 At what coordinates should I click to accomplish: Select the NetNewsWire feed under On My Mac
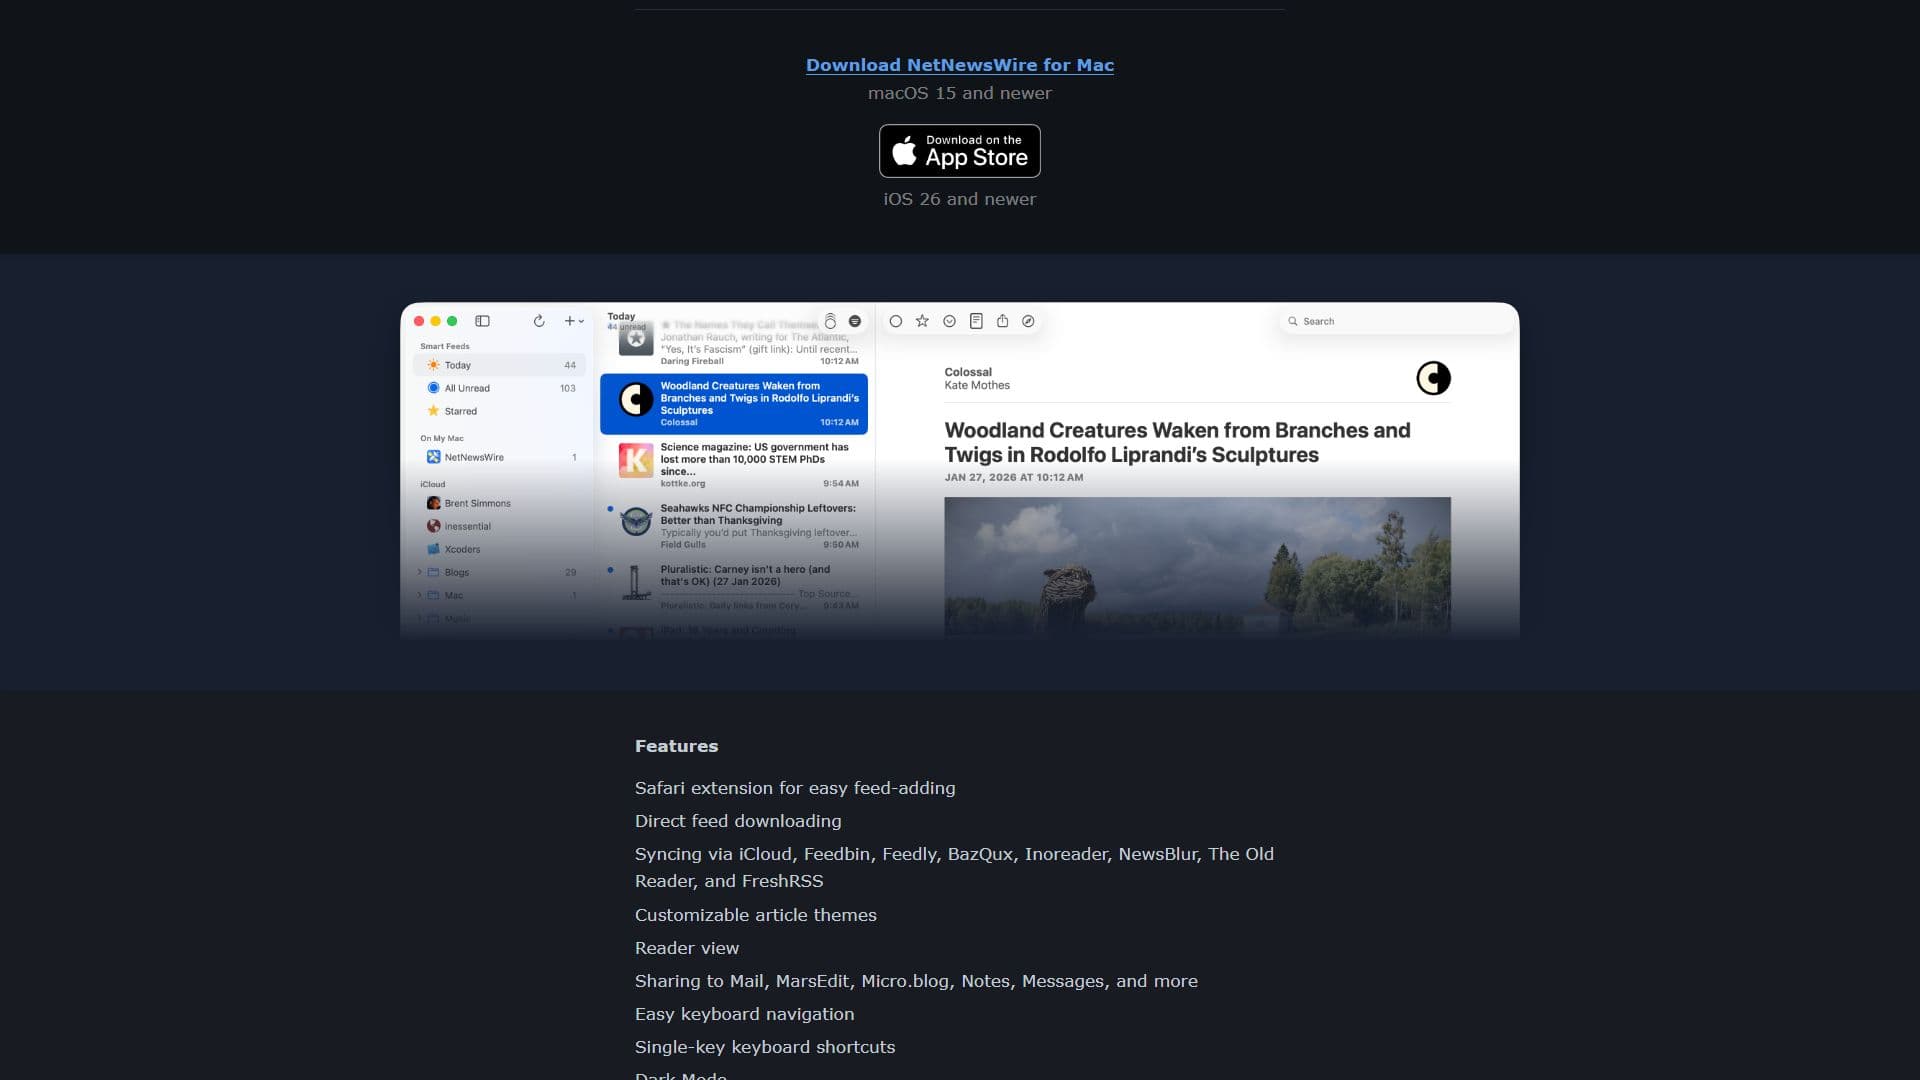[x=500, y=457]
